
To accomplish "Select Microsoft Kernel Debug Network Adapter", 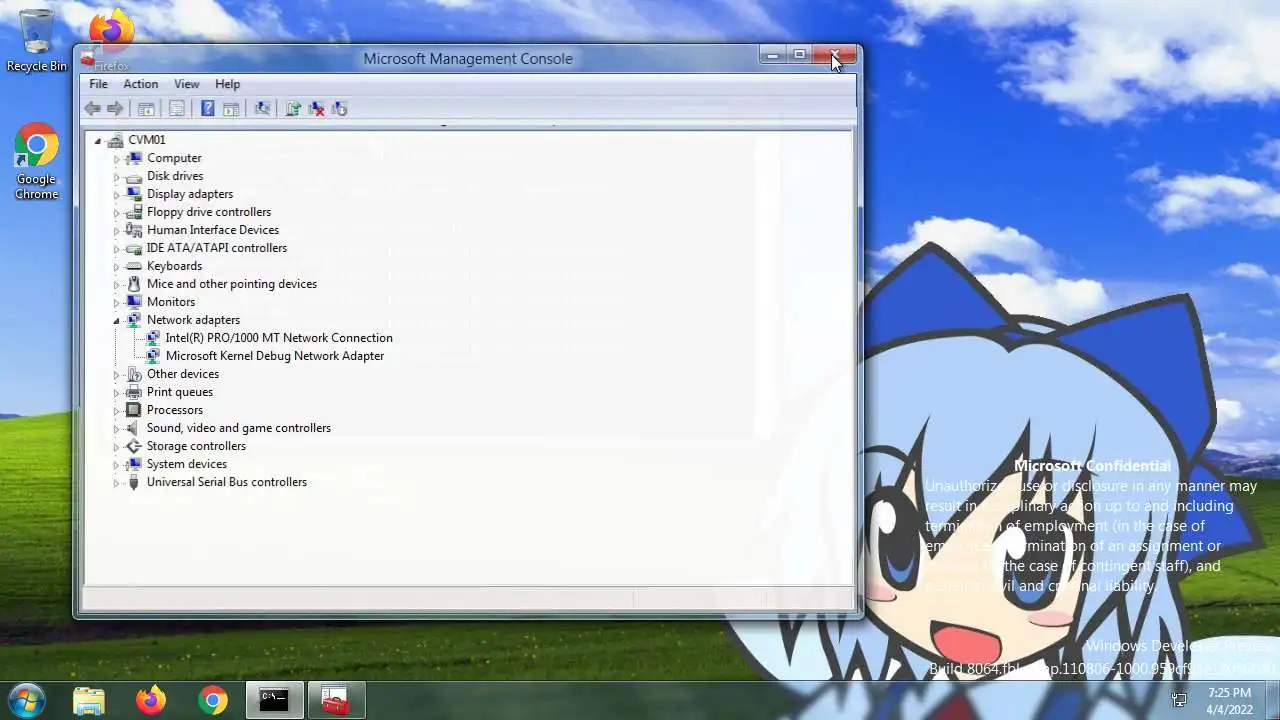I will click(x=275, y=356).
